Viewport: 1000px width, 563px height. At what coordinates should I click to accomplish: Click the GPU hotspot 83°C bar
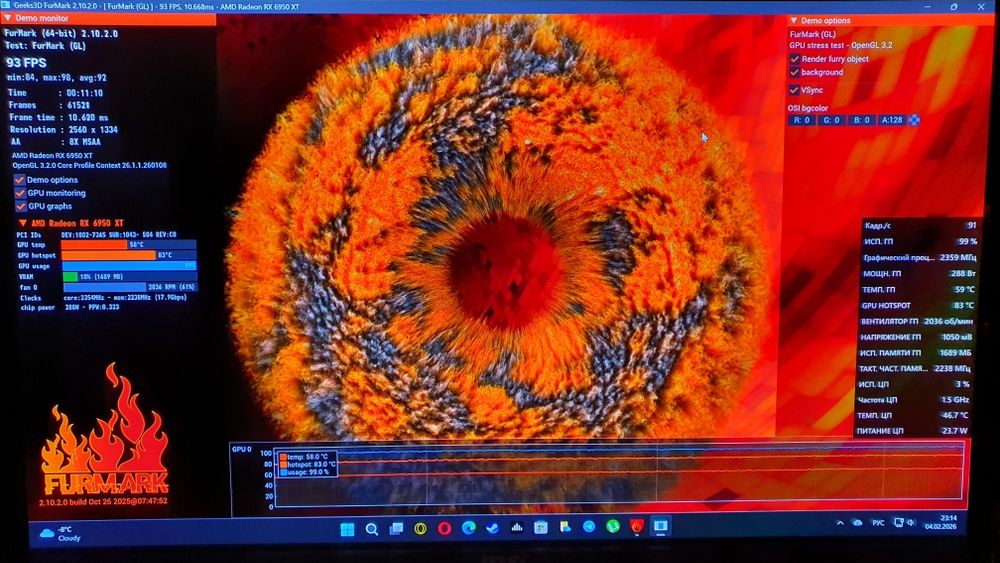tap(128, 255)
